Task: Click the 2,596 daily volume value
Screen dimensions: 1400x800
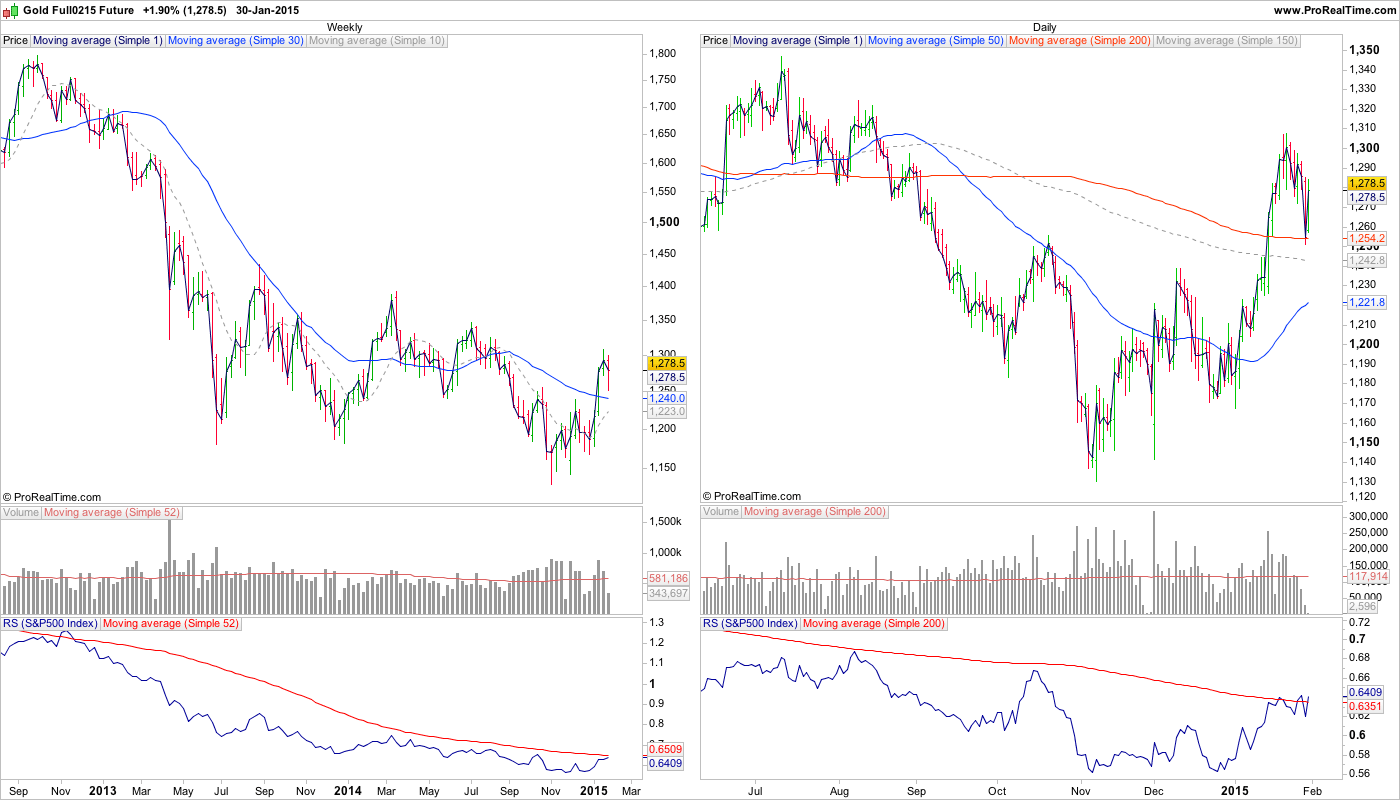Action: point(1362,606)
